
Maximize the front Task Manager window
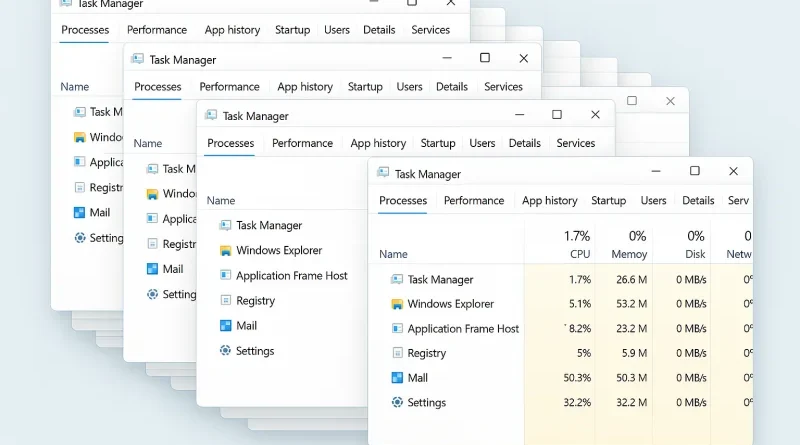point(694,171)
